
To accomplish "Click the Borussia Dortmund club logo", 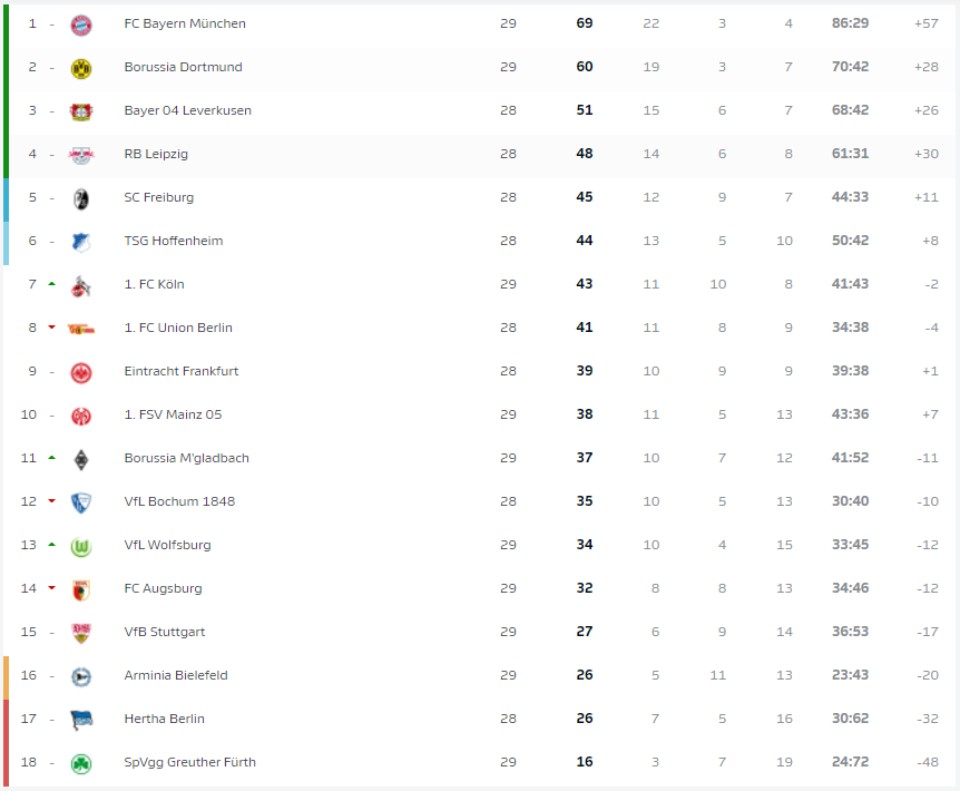I will pos(81,68).
